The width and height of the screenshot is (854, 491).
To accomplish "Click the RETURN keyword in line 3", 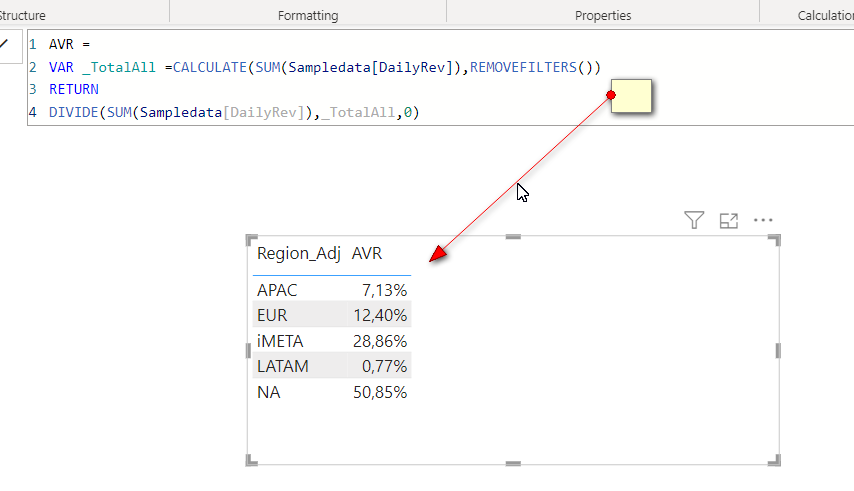I will click(74, 89).
